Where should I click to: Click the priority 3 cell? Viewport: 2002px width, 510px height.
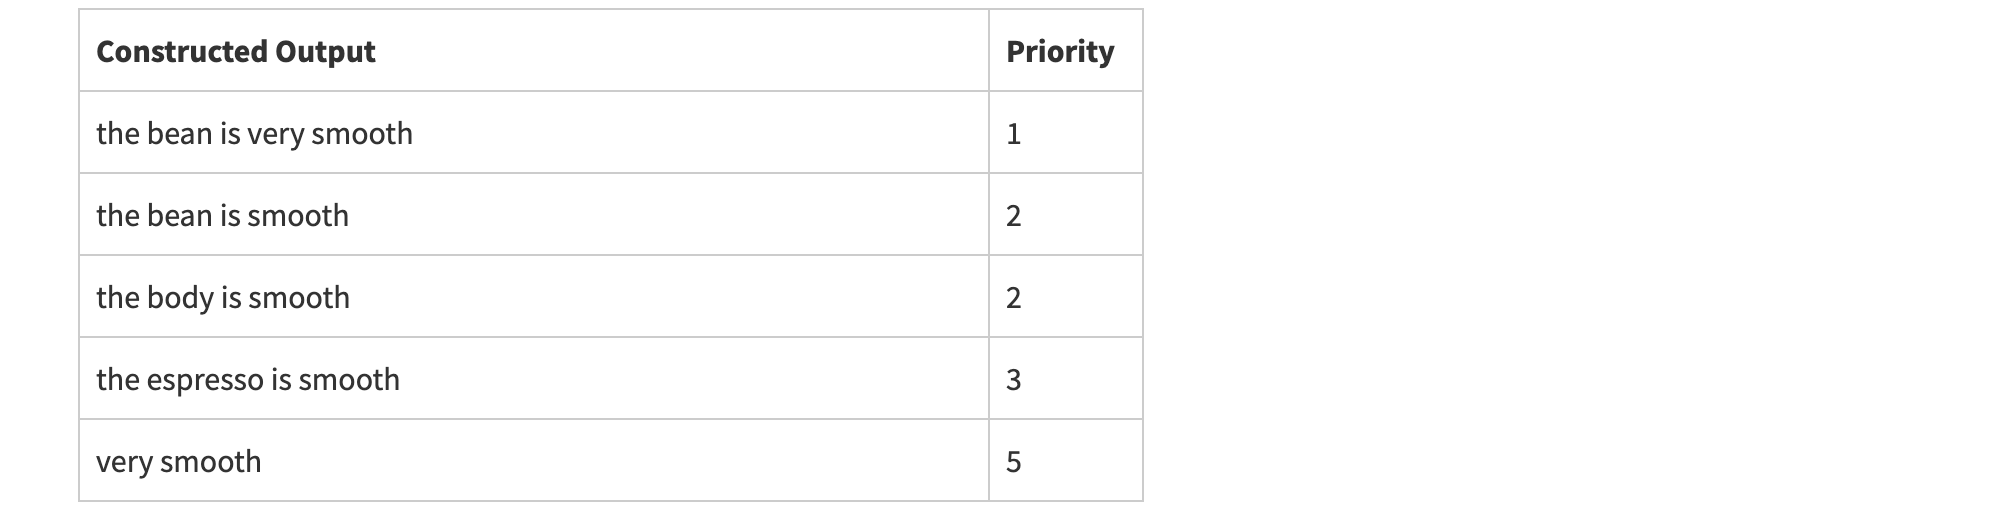(x=1013, y=380)
